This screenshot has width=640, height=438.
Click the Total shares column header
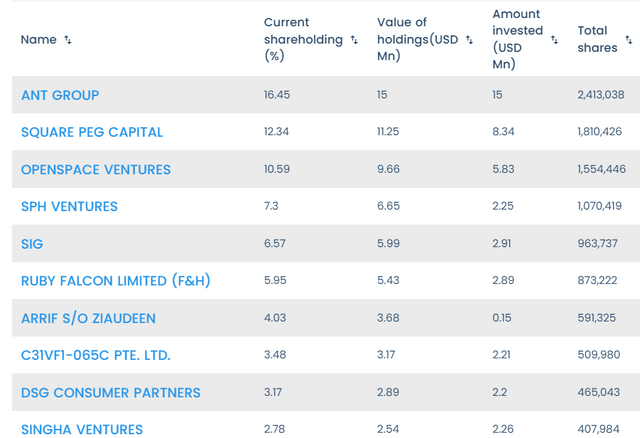598,39
